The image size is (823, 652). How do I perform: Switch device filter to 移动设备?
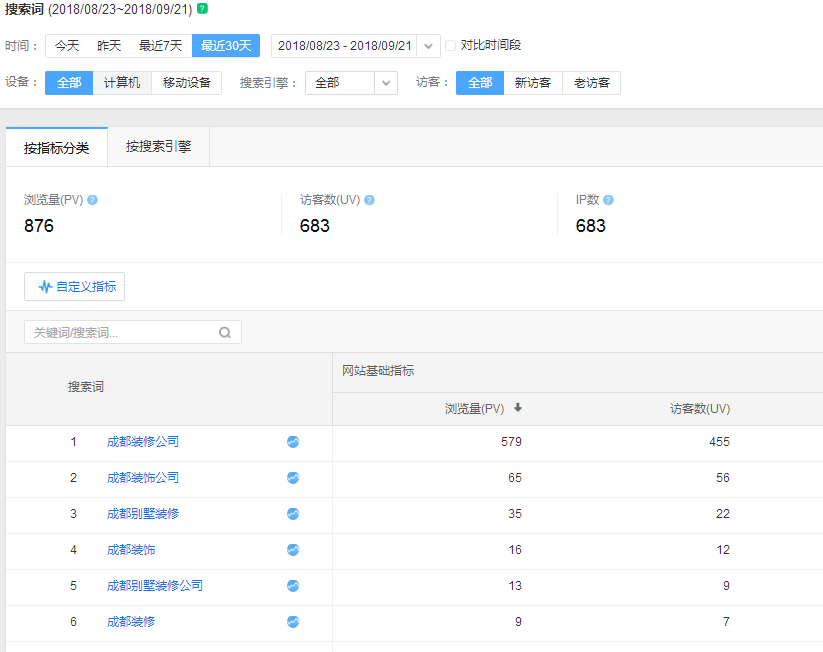tap(188, 82)
